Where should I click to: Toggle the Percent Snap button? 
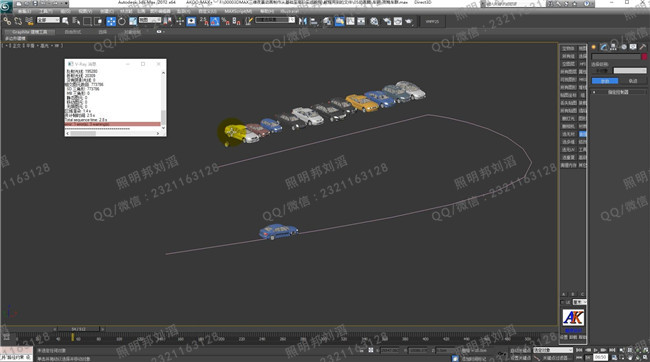coord(226,21)
